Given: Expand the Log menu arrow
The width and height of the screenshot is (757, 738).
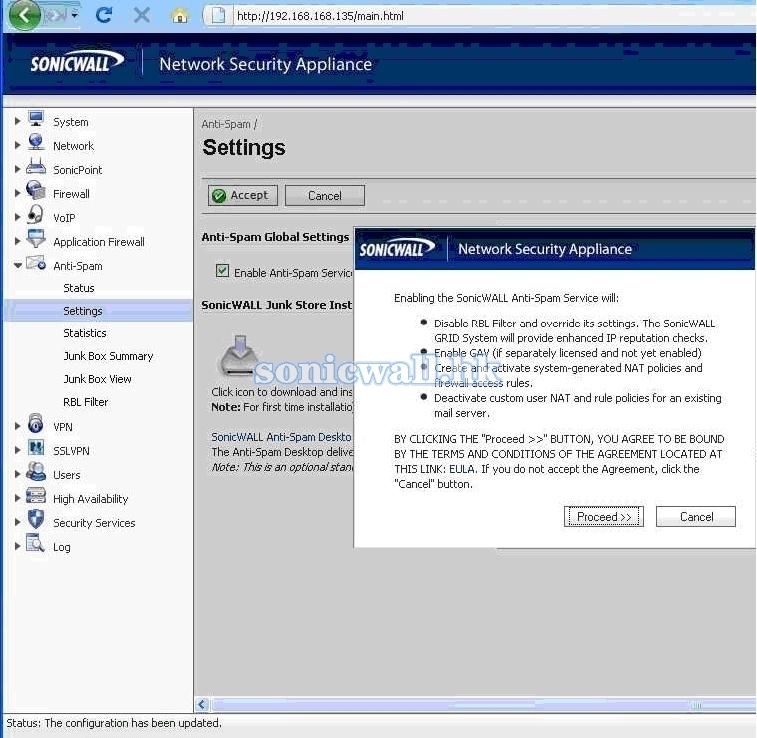Looking at the screenshot, I should coord(17,546).
